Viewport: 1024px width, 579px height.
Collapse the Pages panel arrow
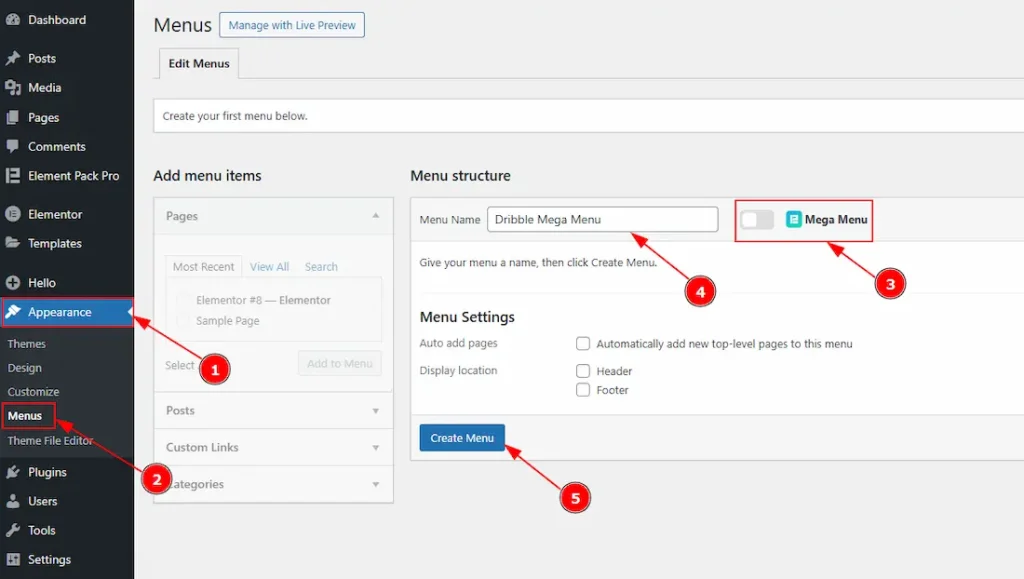[x=376, y=216]
